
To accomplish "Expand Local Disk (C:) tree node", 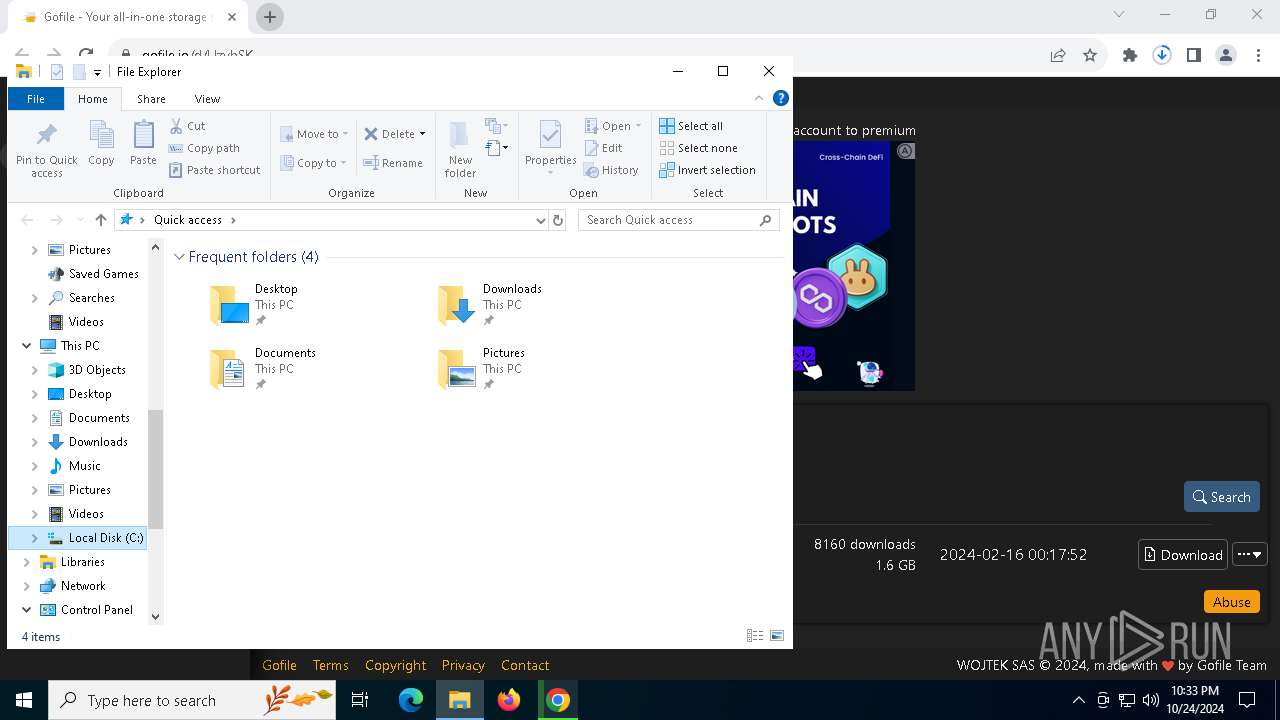I will click(x=35, y=538).
